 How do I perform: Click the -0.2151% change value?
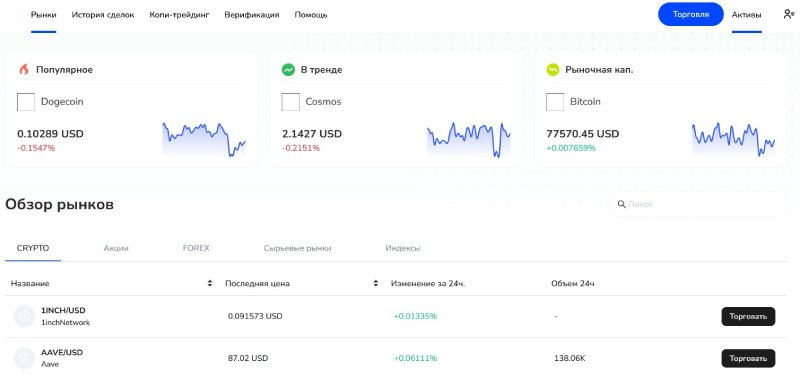(301, 148)
